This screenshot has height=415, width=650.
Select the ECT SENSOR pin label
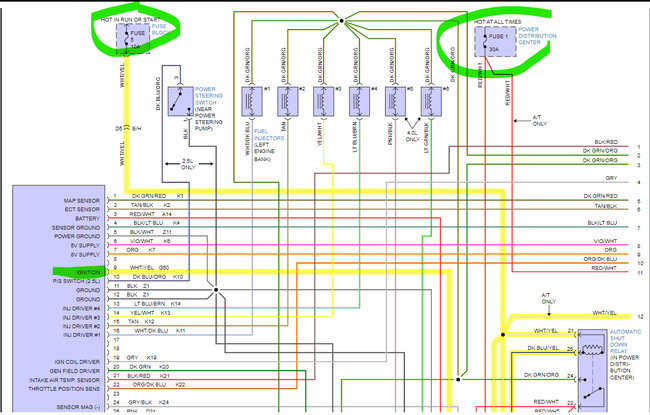(x=82, y=209)
